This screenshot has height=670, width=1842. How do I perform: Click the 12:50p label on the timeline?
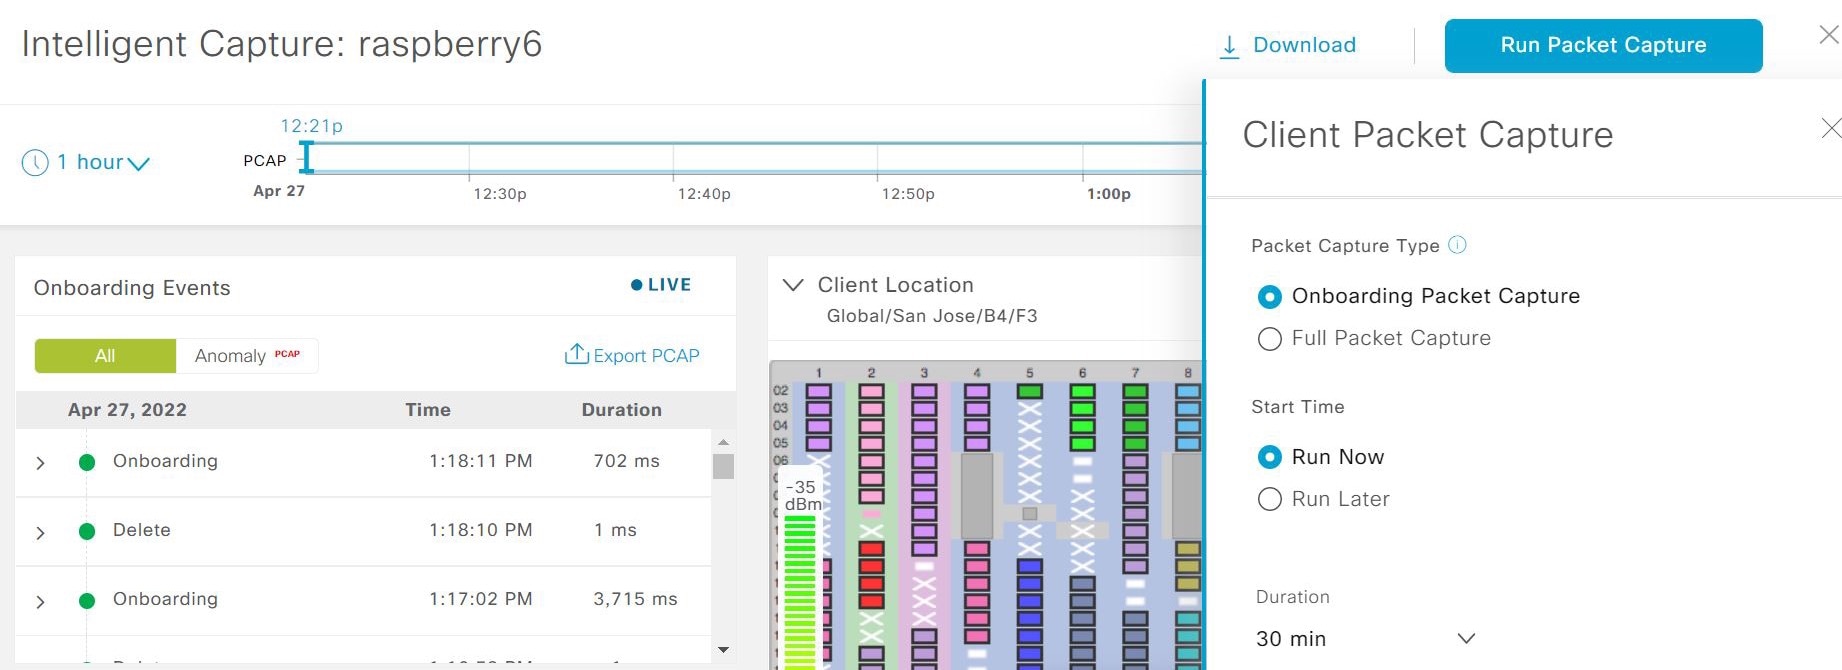point(908,194)
